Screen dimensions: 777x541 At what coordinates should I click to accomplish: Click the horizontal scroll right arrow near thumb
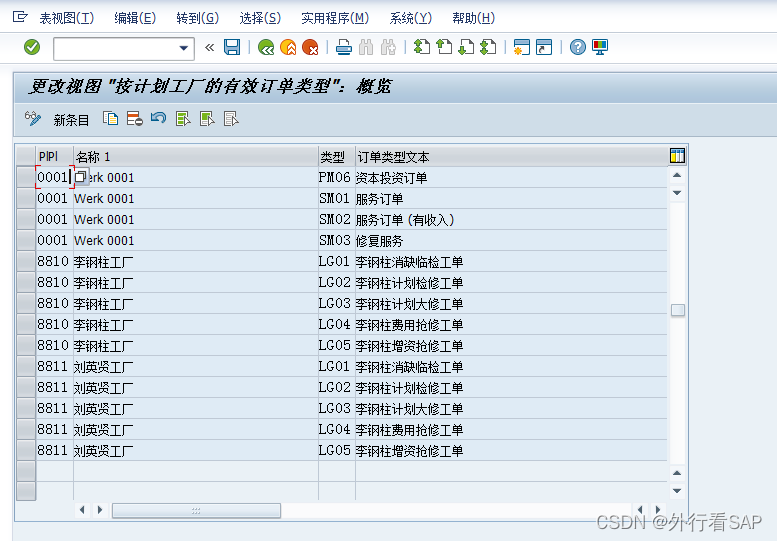pos(100,510)
